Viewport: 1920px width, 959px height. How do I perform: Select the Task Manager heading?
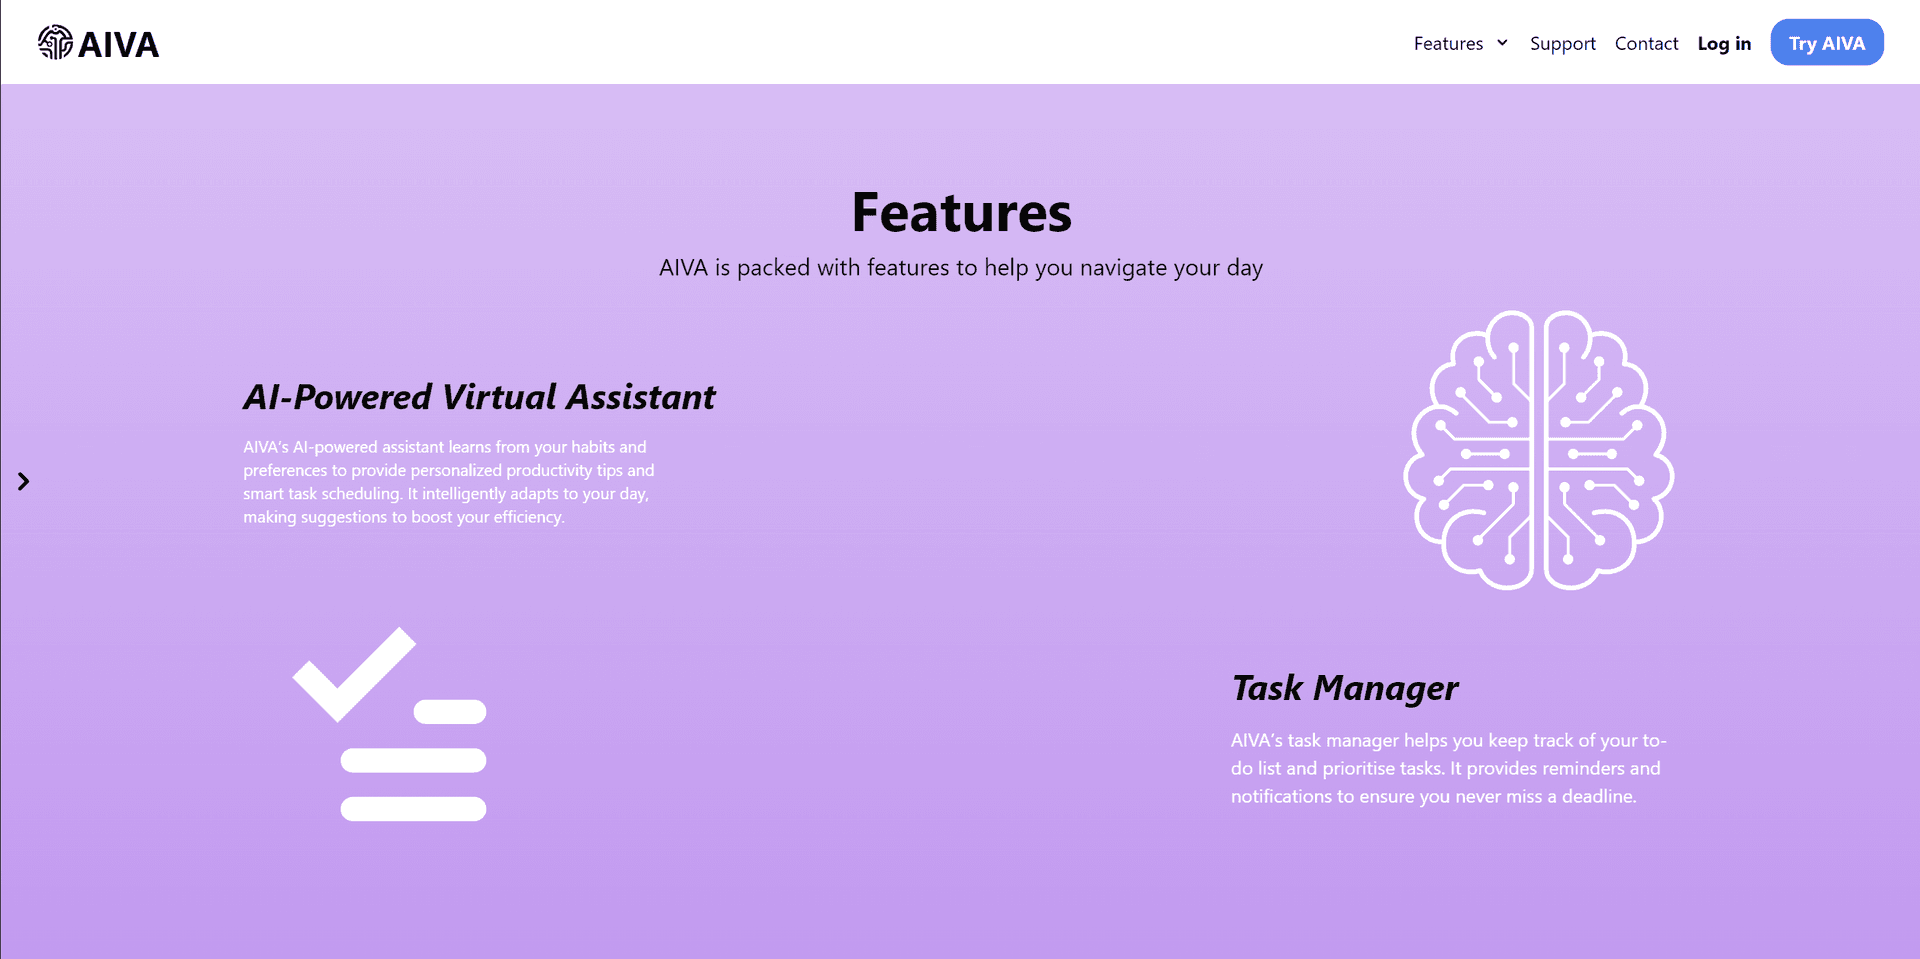[1344, 688]
